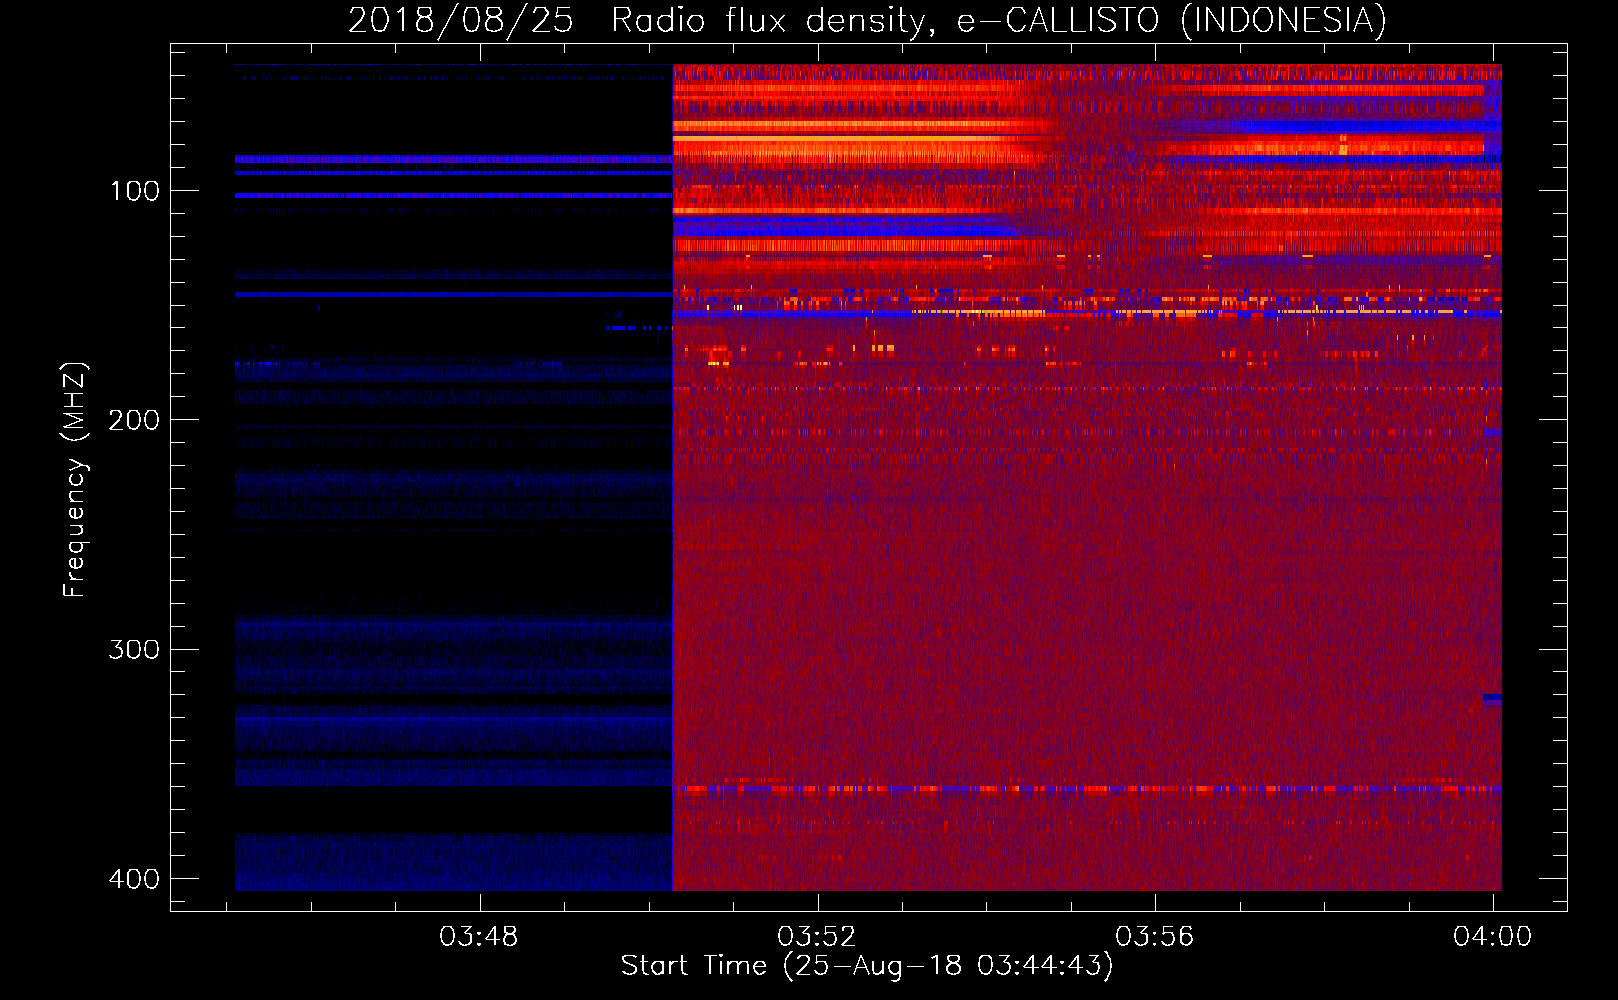Click the 200 frequency tick label
Viewport: 1618px width, 1000px height.
pyautogui.click(x=135, y=420)
